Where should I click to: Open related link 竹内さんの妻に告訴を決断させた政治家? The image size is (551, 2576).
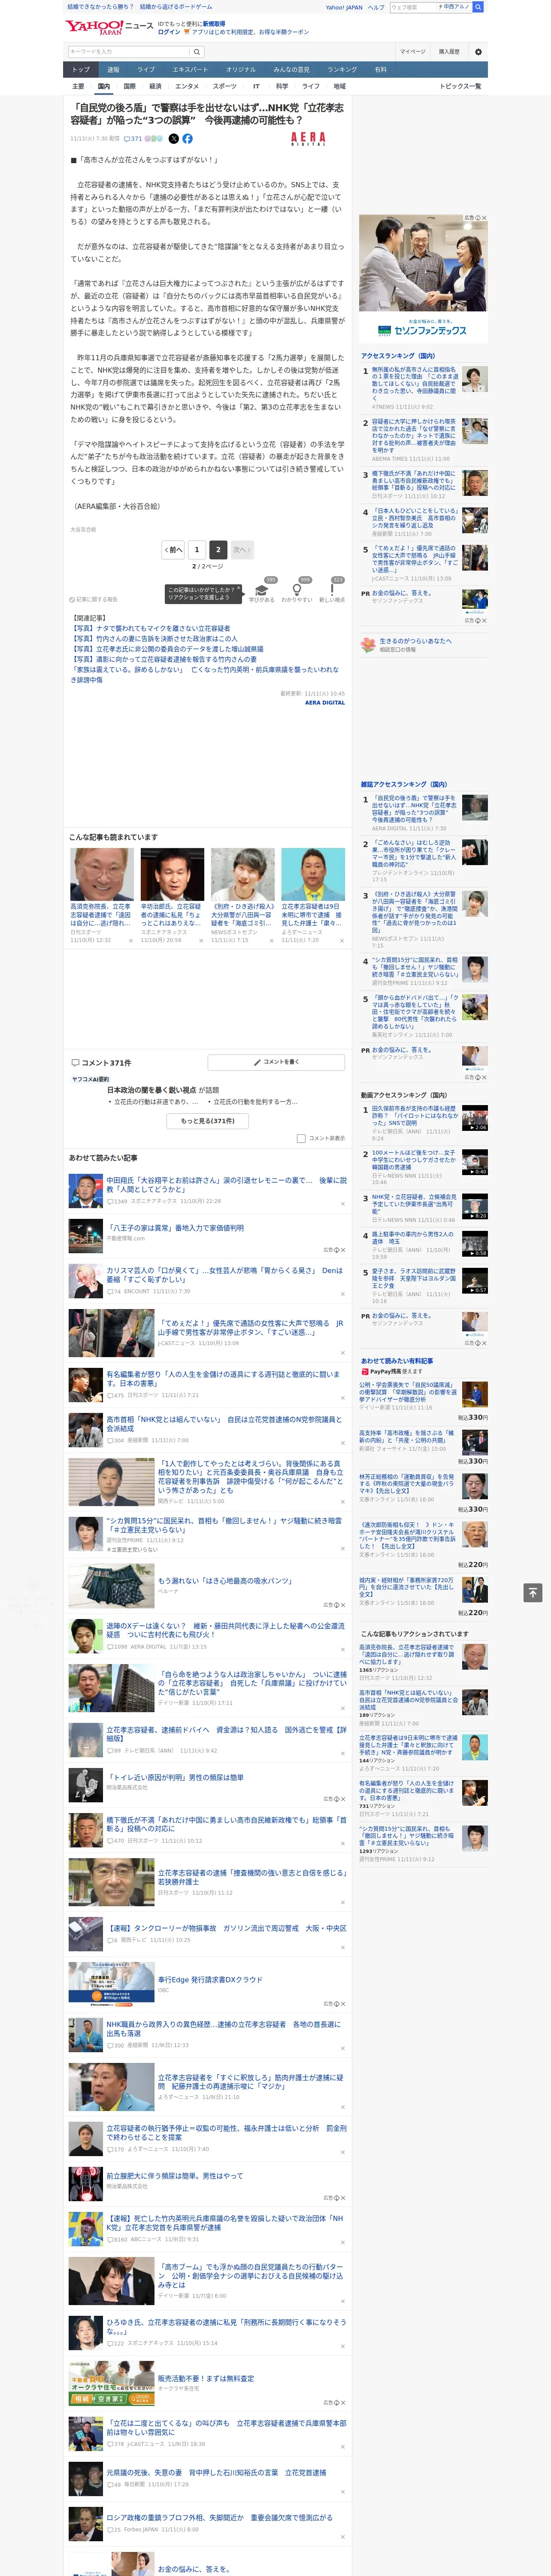pyautogui.click(x=155, y=639)
